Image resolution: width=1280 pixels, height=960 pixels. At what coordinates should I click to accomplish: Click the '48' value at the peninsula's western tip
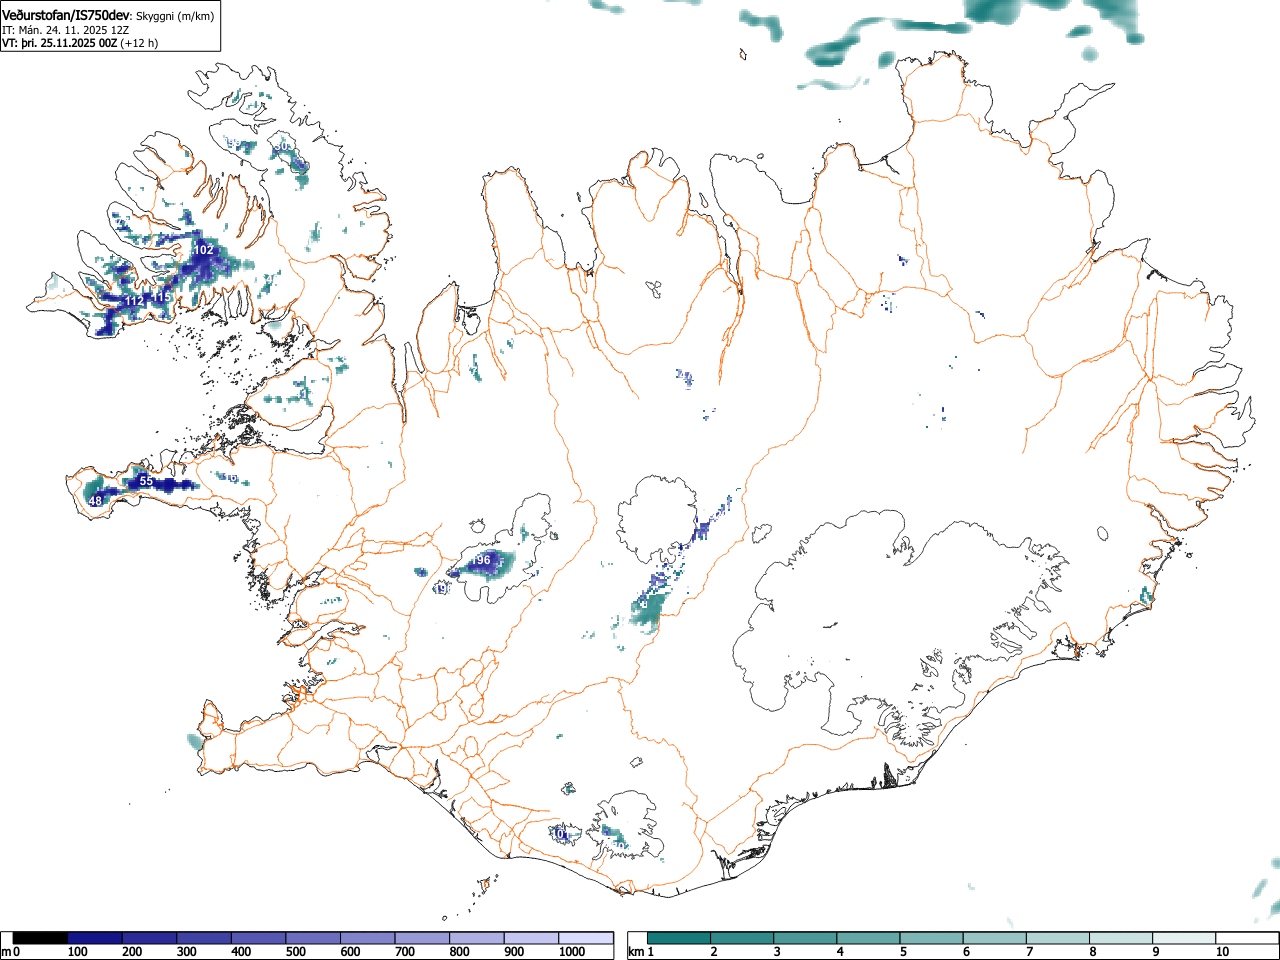96,501
